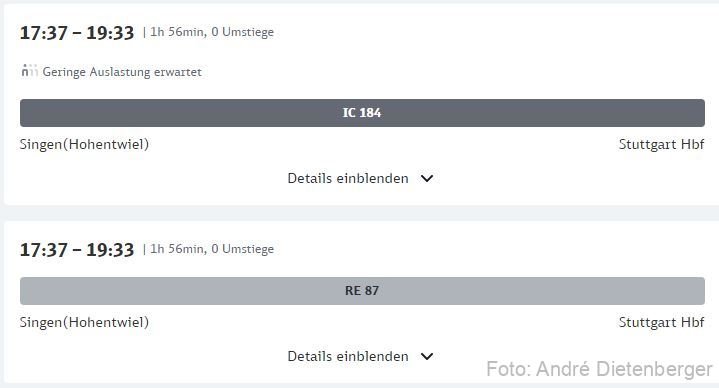Expand Details einblenden for the RE 87 connection
This screenshot has height=388, width=719.
[x=360, y=356]
